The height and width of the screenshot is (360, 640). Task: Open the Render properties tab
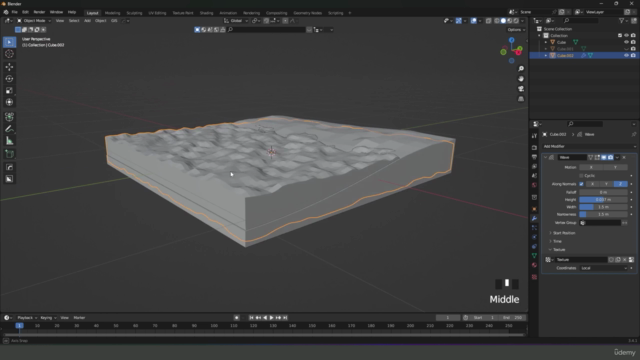[534, 147]
